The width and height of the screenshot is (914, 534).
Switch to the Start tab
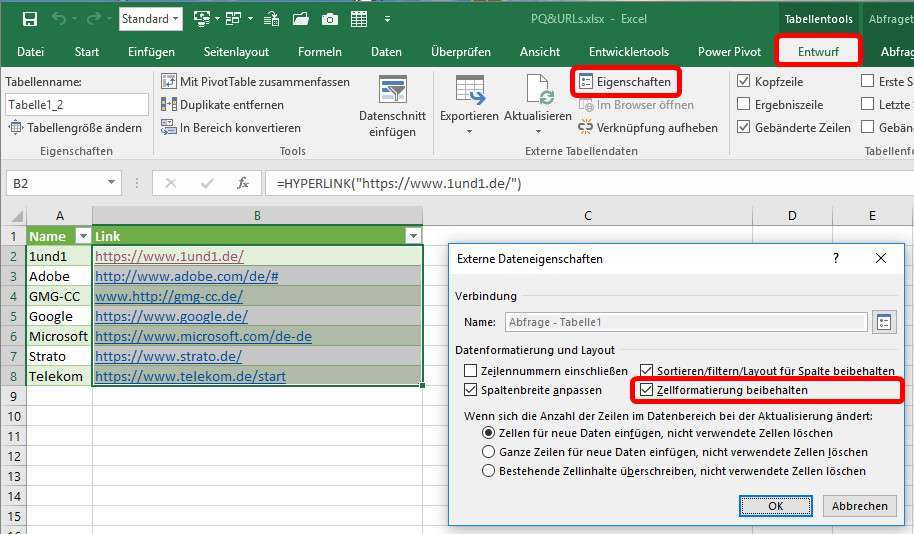[x=86, y=52]
